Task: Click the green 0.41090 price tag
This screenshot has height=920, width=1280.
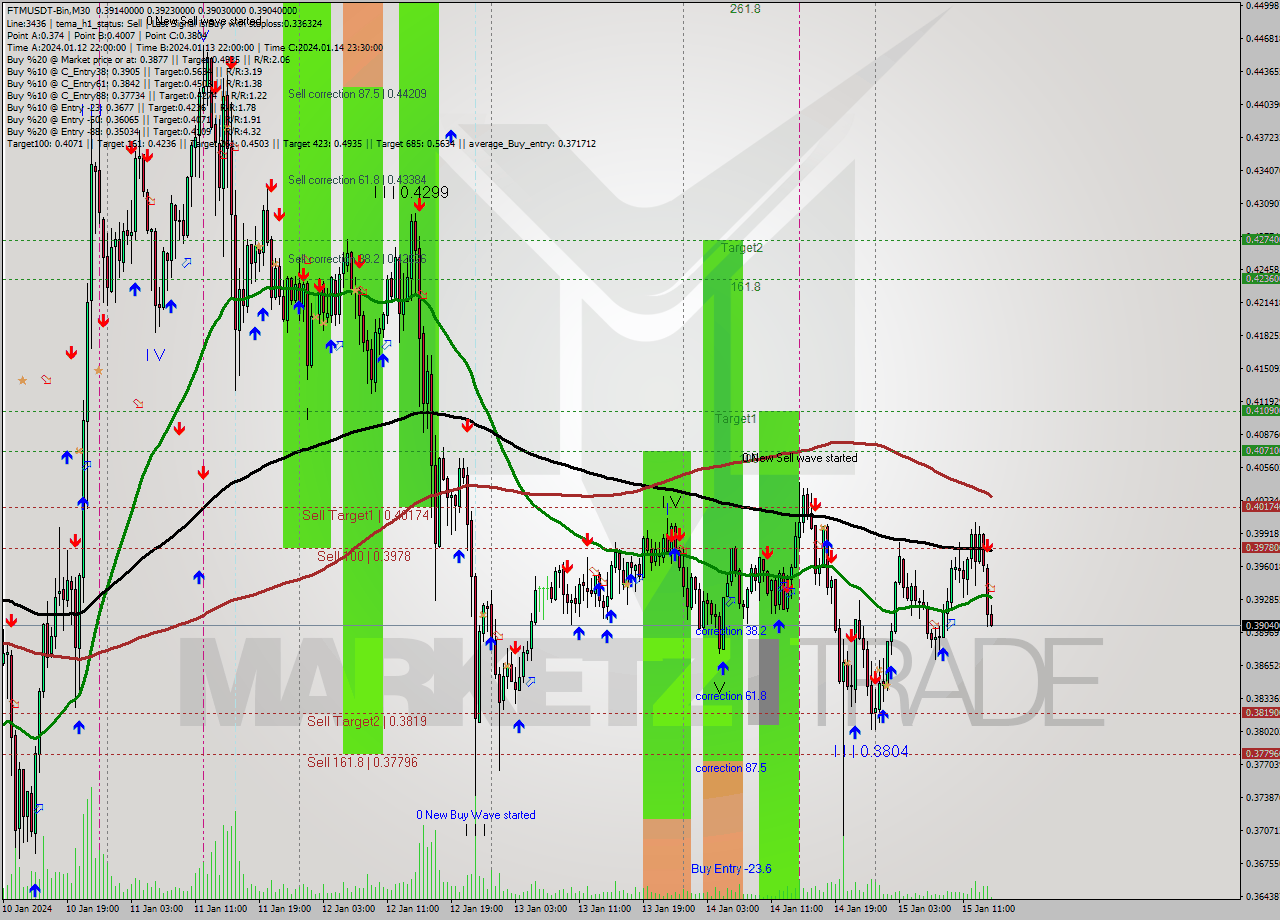Action: tap(1259, 410)
